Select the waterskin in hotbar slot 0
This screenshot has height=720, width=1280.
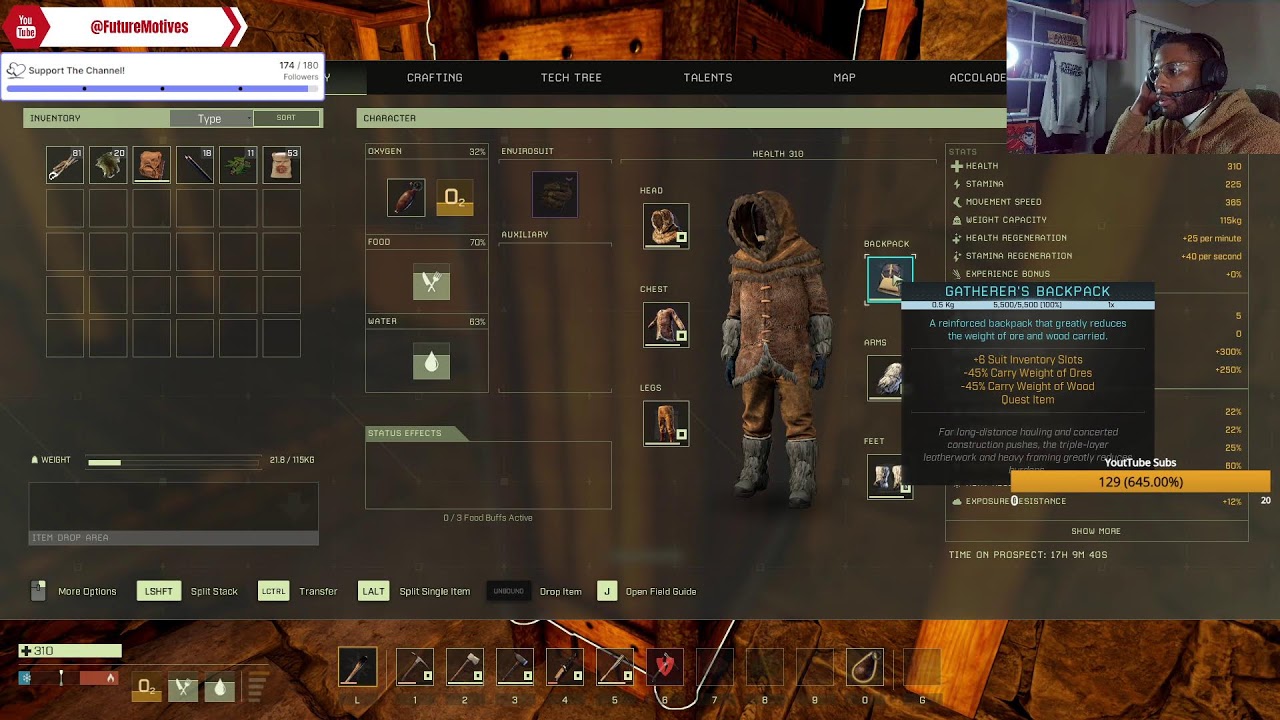(864, 668)
